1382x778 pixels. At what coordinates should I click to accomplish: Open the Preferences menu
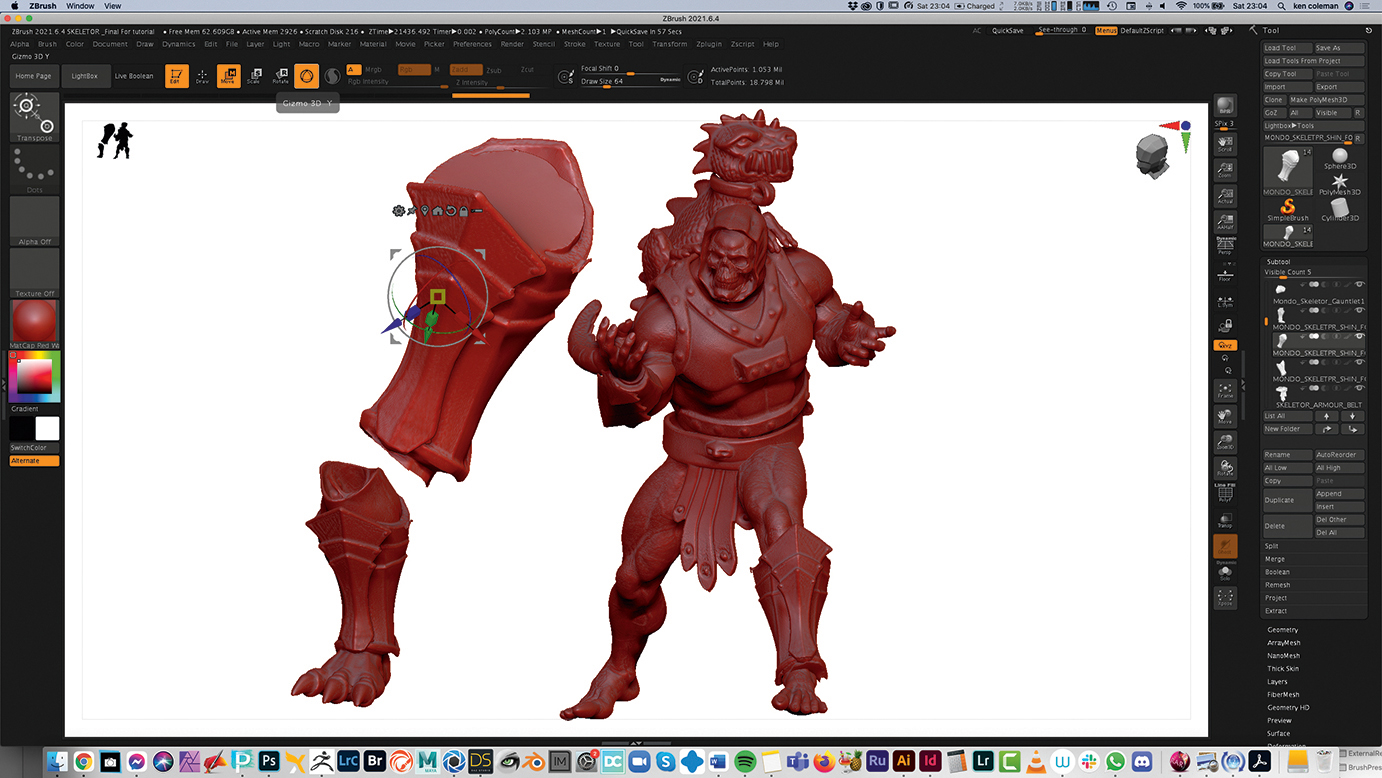pos(472,44)
